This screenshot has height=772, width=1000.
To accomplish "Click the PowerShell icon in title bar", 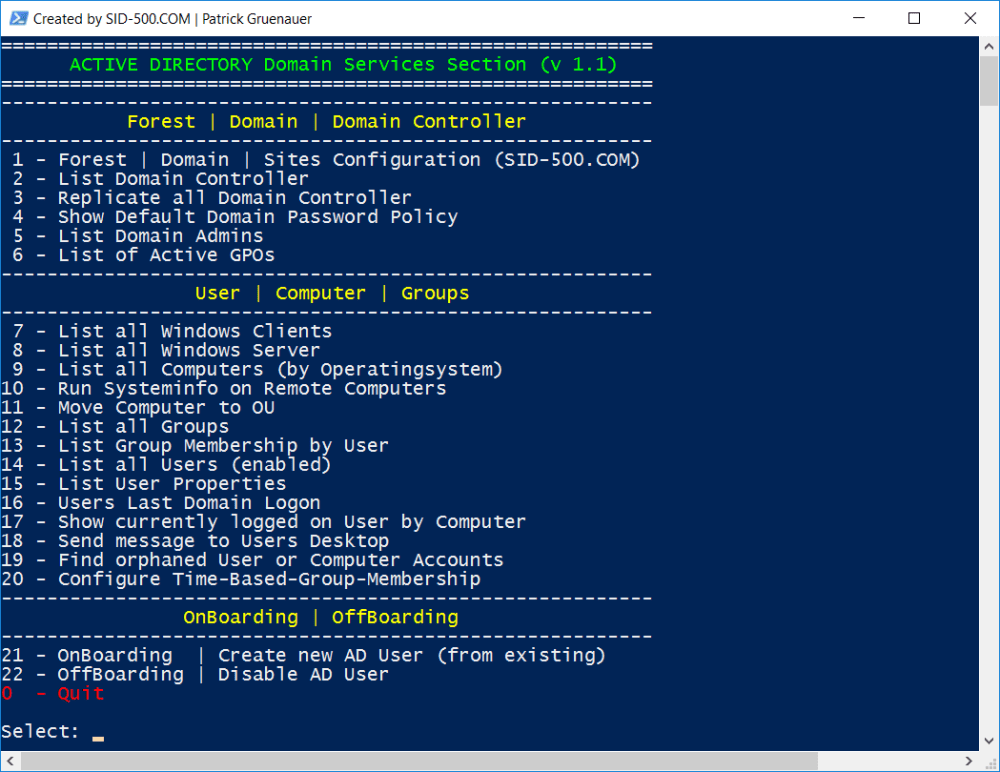I will 17,19.
